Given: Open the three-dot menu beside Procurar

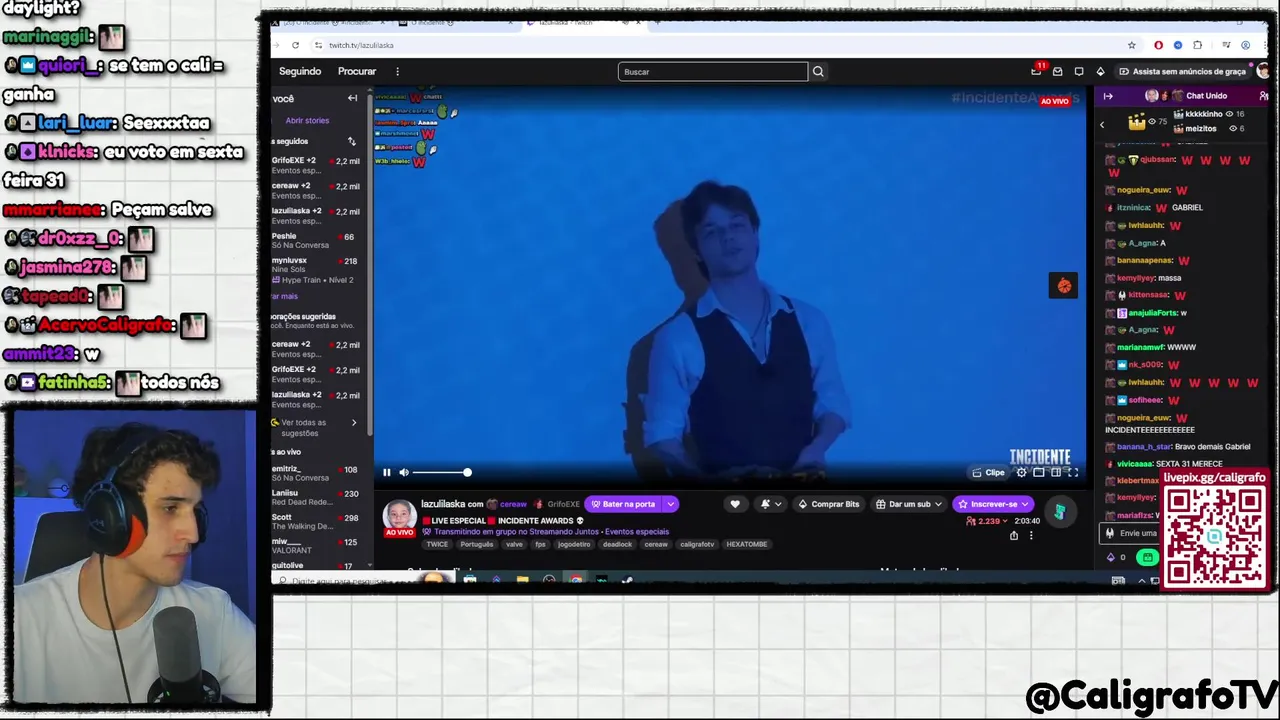Looking at the screenshot, I should 397,71.
